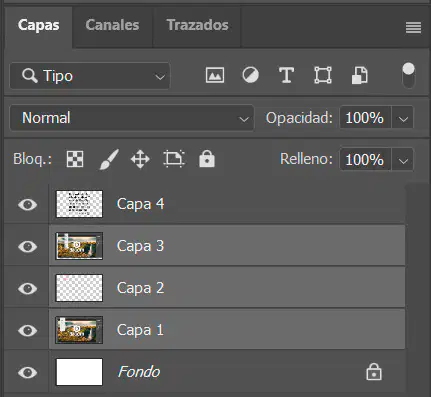Lock image pixels brush icon
Image resolution: width=431 pixels, height=397 pixels.
(x=109, y=159)
